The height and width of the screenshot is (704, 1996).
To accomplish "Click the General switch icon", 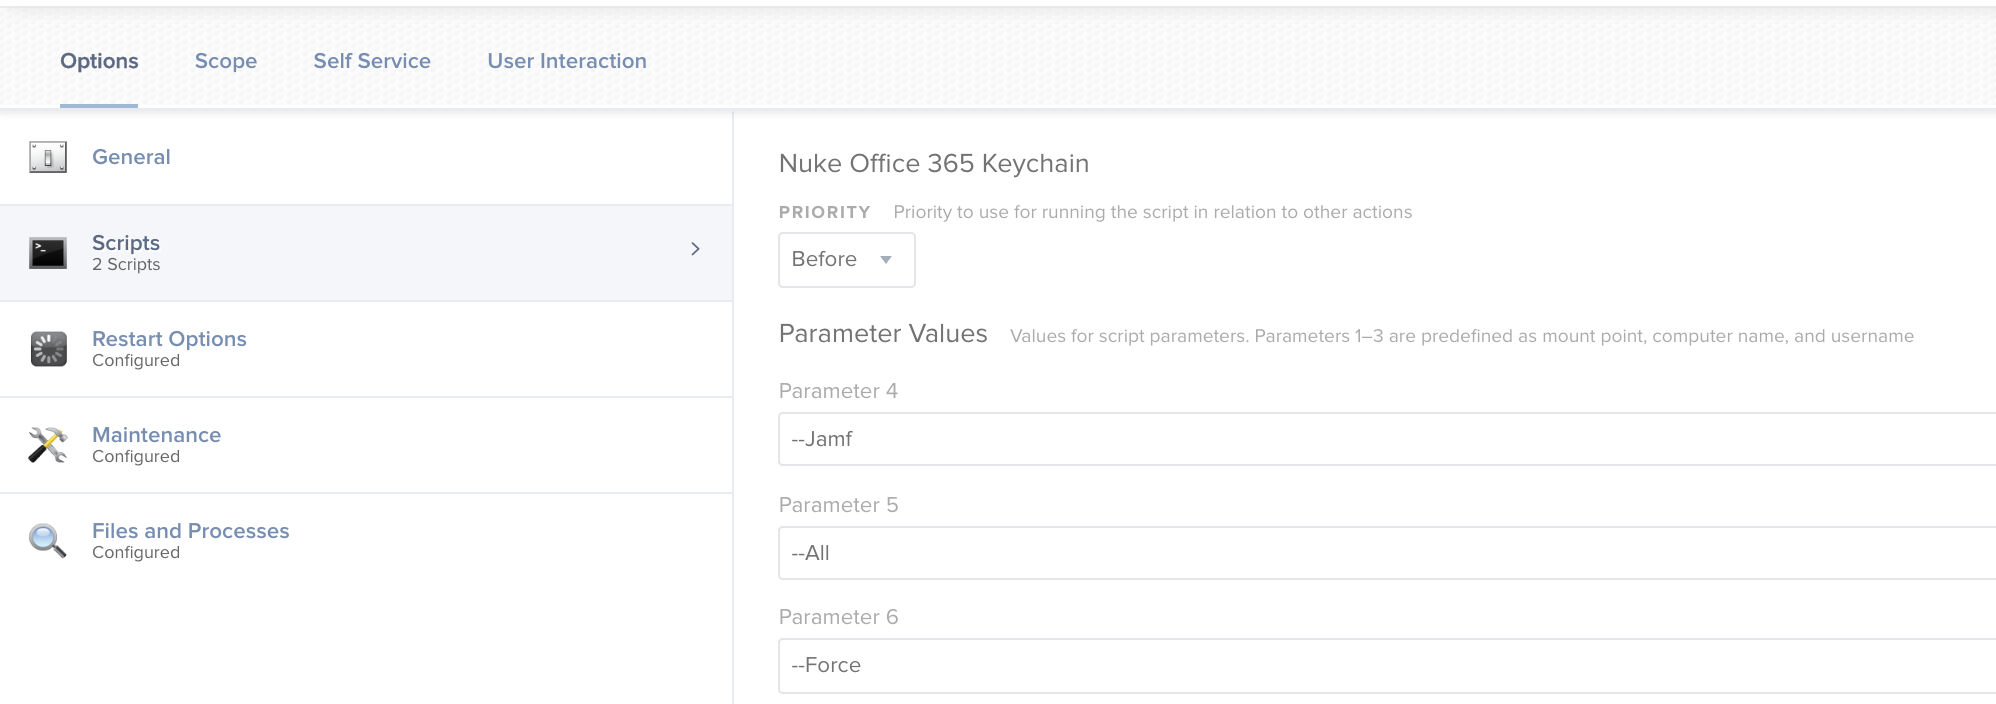I will tap(48, 157).
